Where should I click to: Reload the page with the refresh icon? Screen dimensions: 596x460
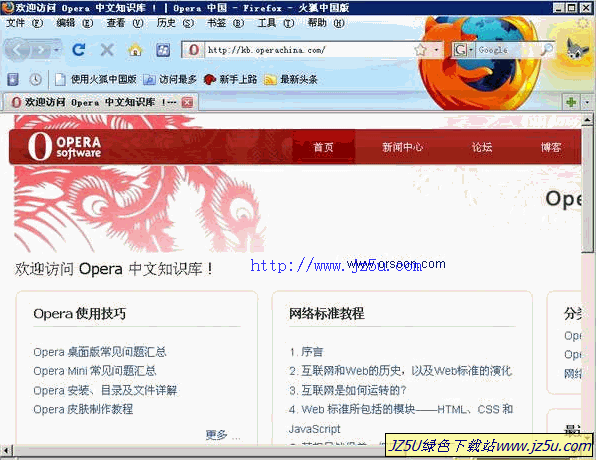point(79,50)
